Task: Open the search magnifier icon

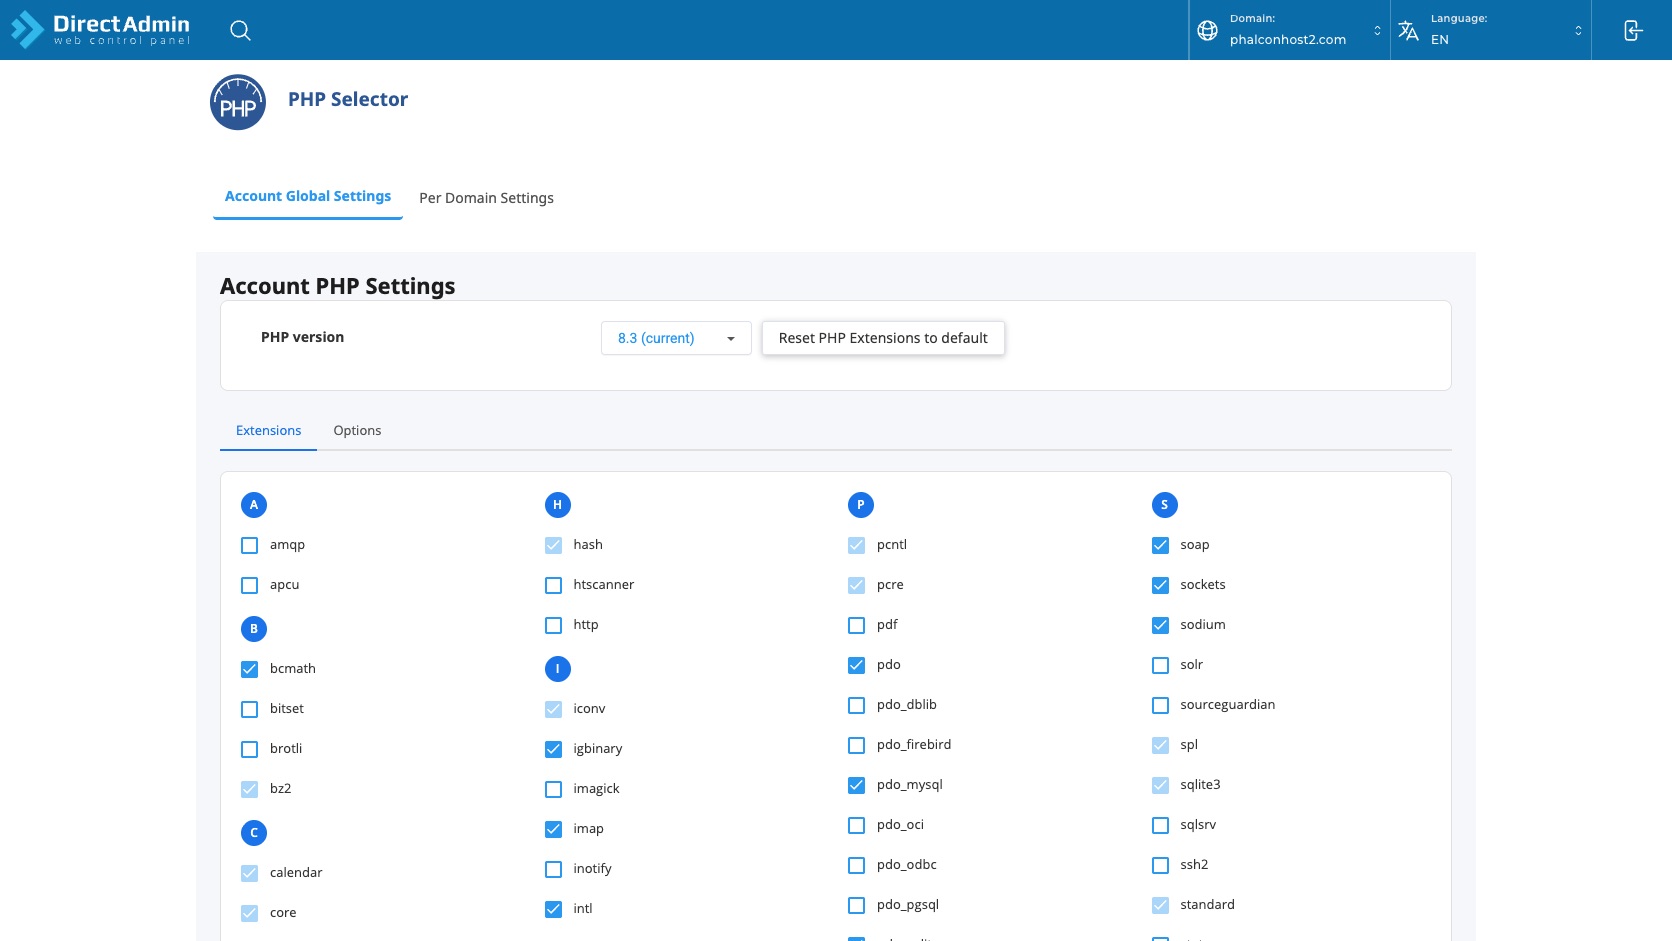Action: click(x=240, y=30)
